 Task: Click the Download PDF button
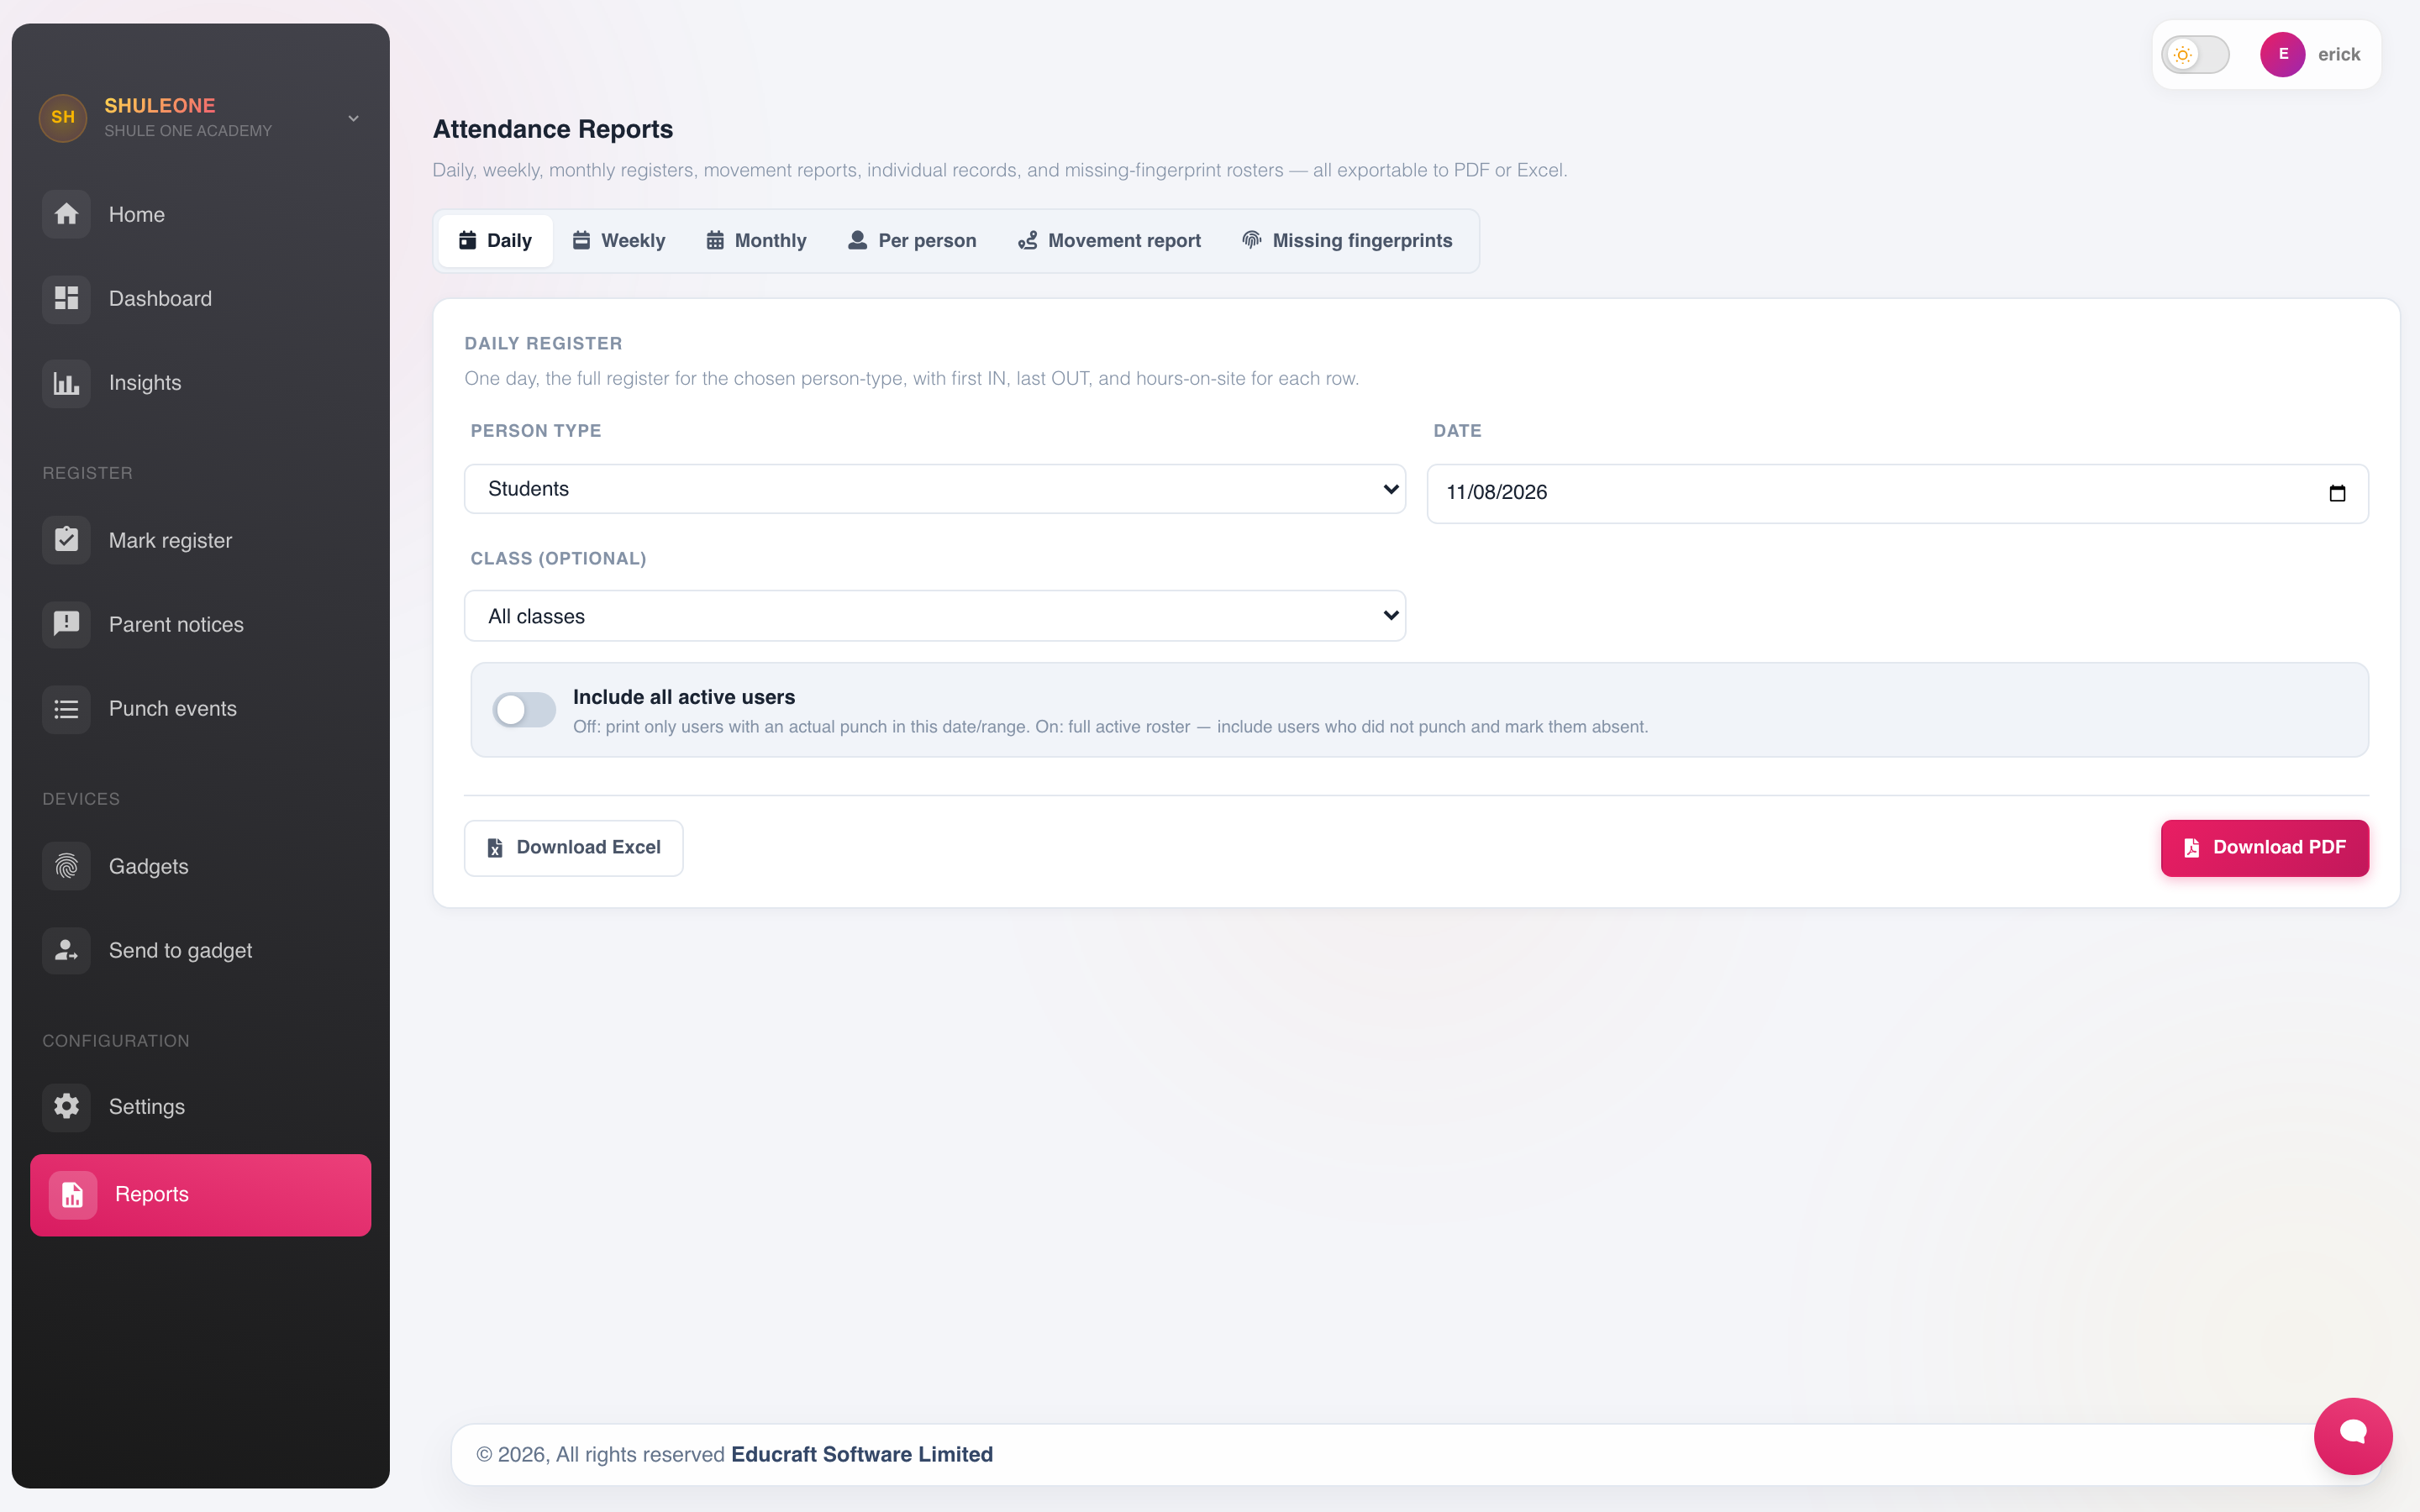pos(2265,848)
